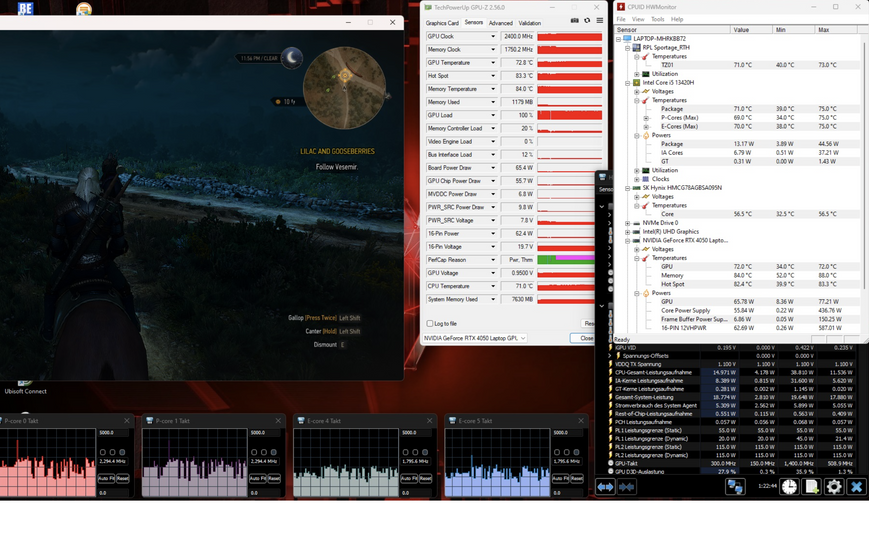The height and width of the screenshot is (534, 869).
Task: Click HWiNFO logging sheet plus icon
Action: pos(811,487)
